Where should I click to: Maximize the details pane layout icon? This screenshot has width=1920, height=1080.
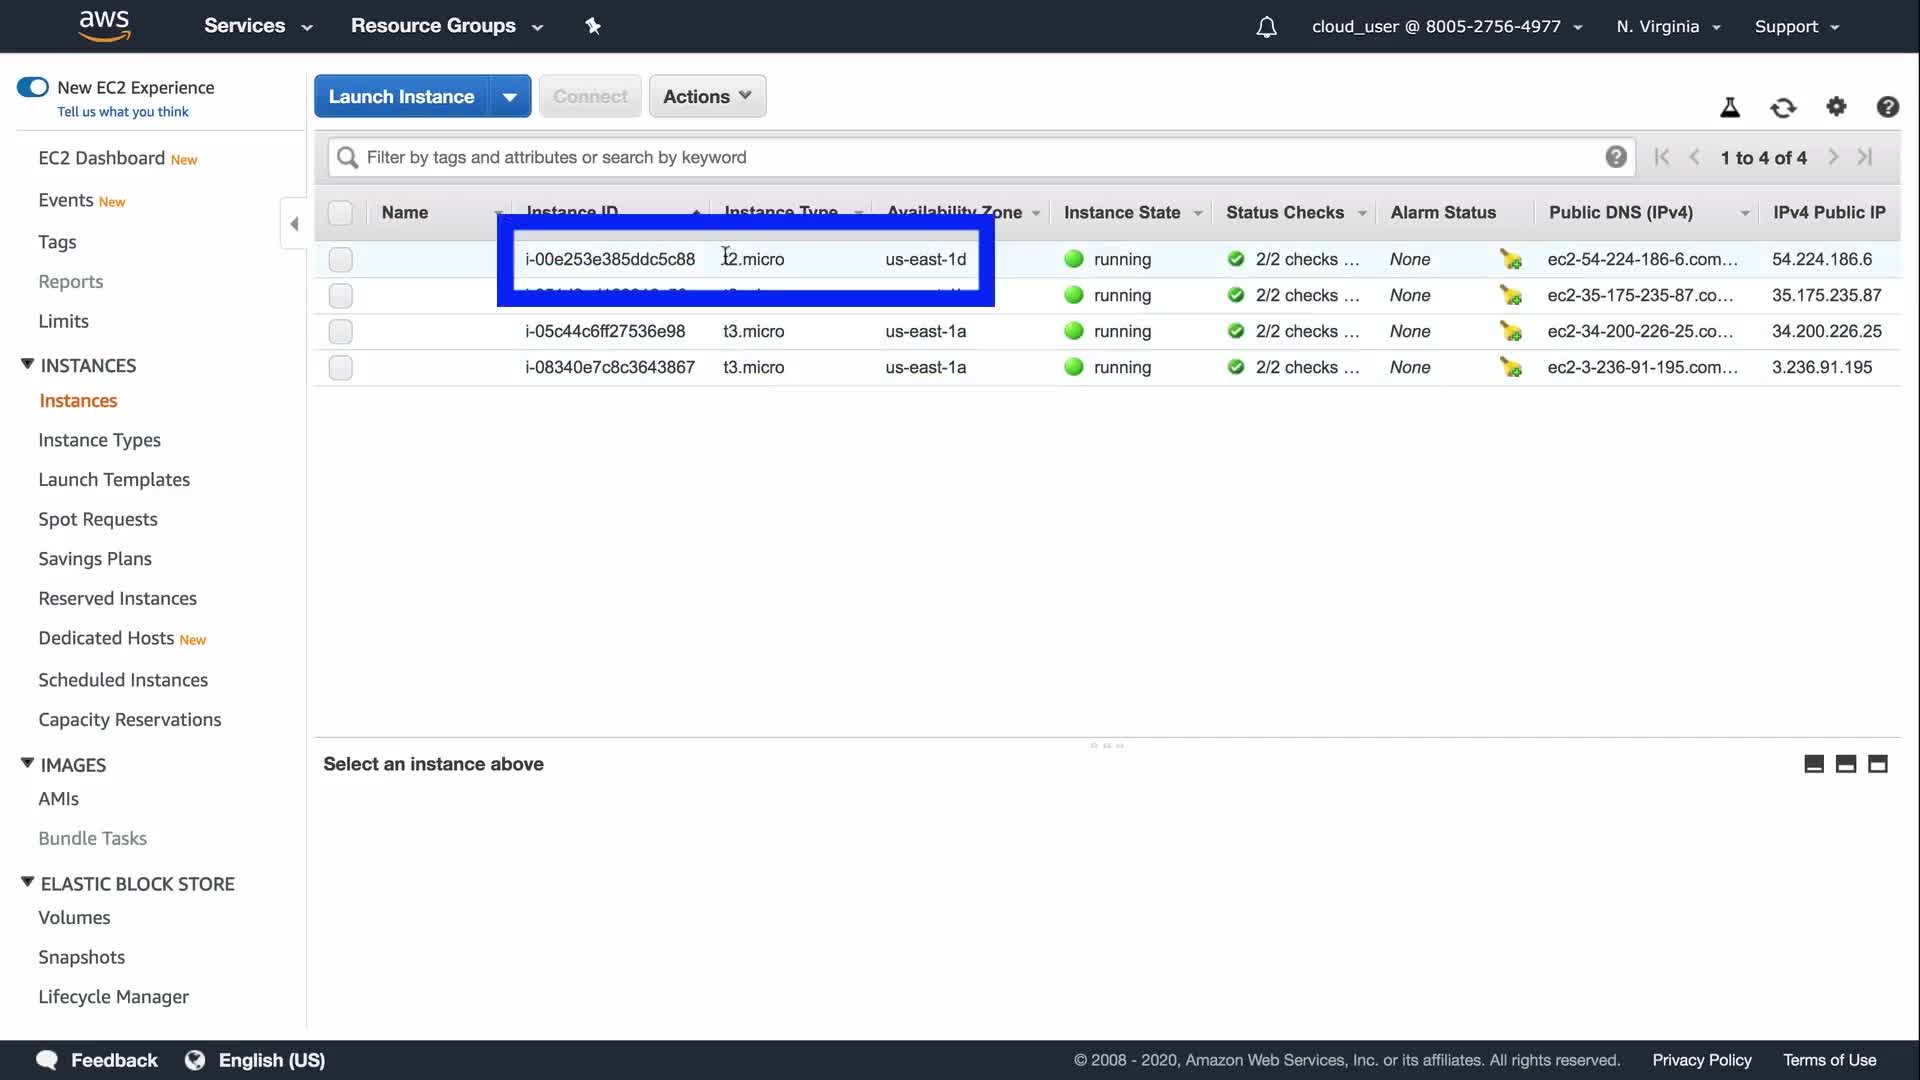(1878, 764)
